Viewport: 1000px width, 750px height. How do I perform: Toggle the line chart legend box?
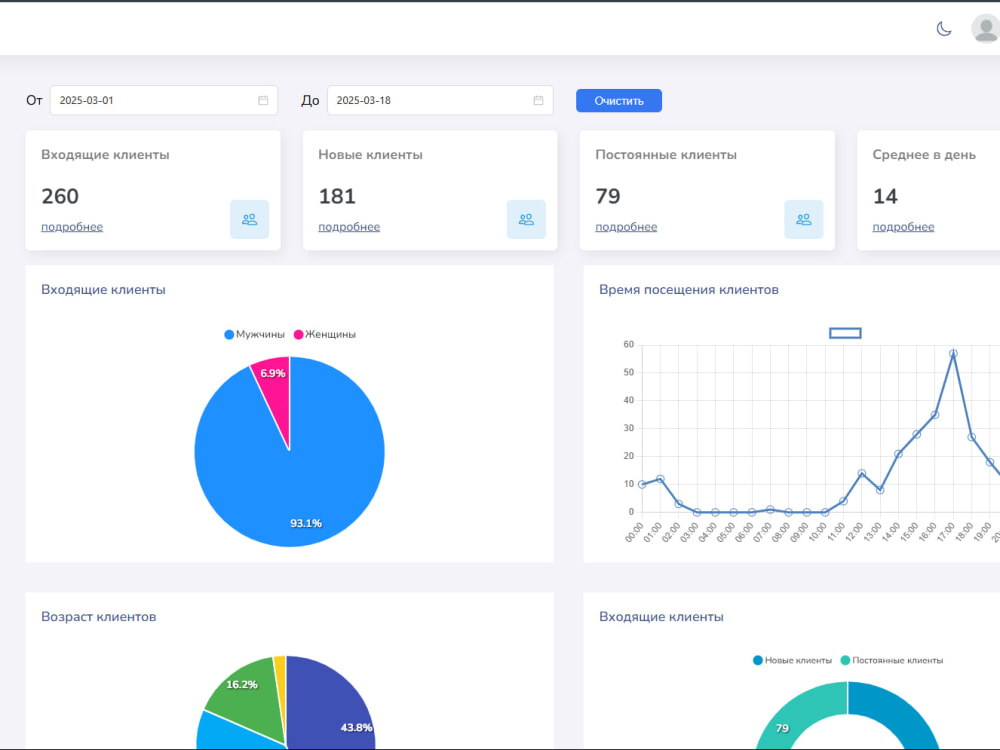845,333
